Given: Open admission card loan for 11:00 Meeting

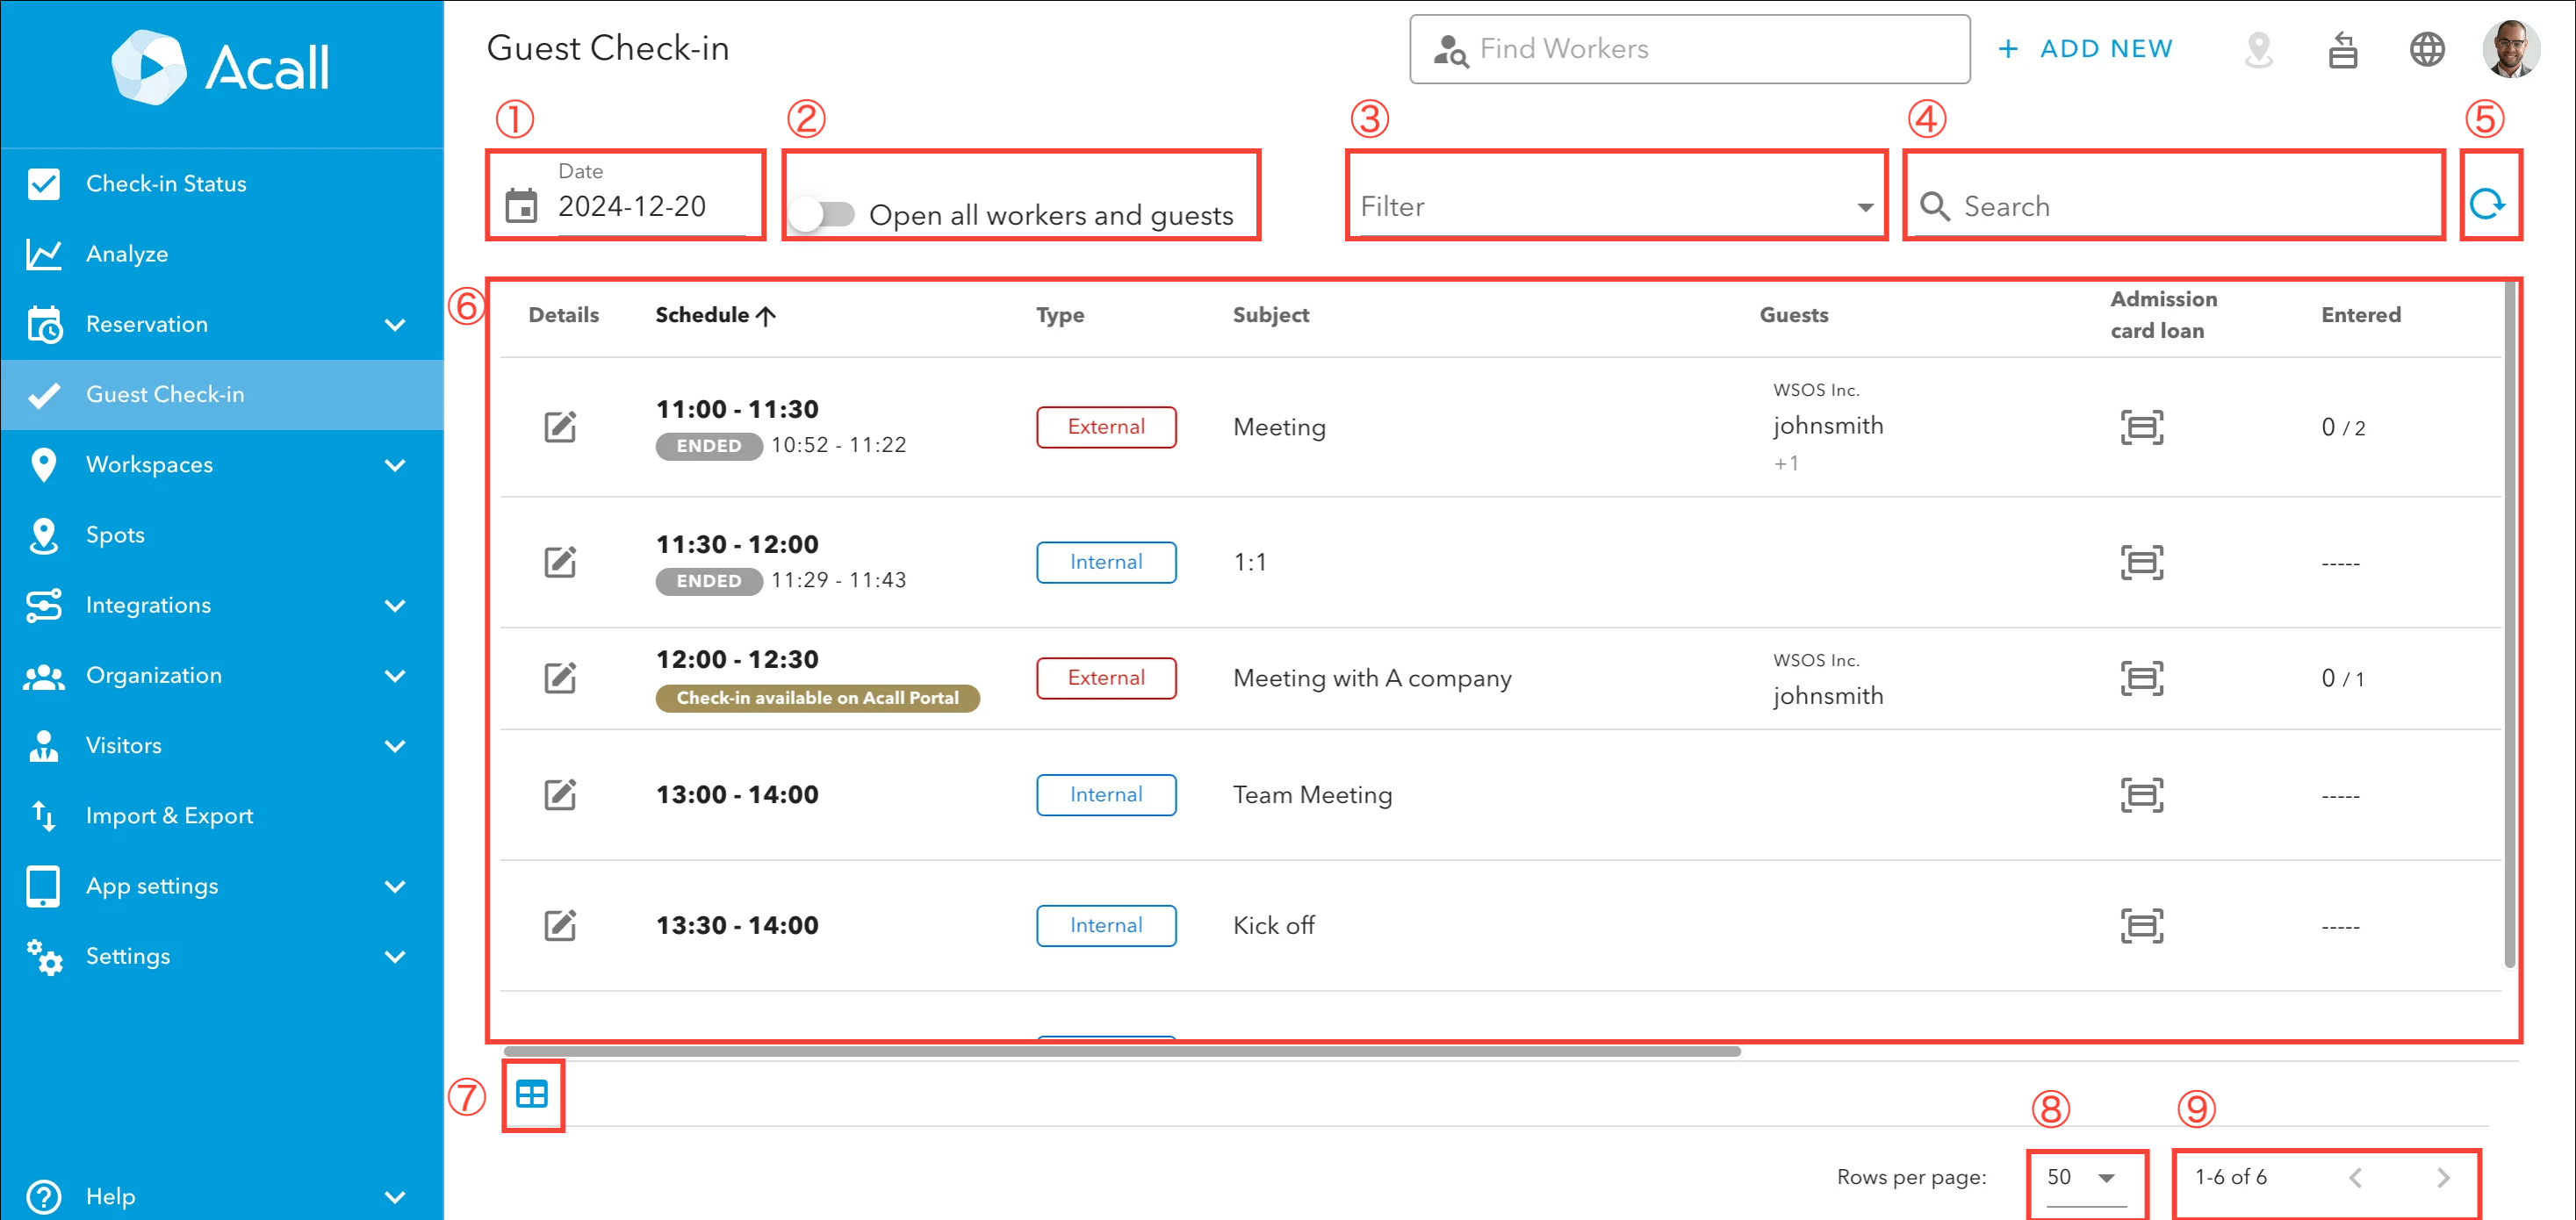Looking at the screenshot, I should [2141, 427].
